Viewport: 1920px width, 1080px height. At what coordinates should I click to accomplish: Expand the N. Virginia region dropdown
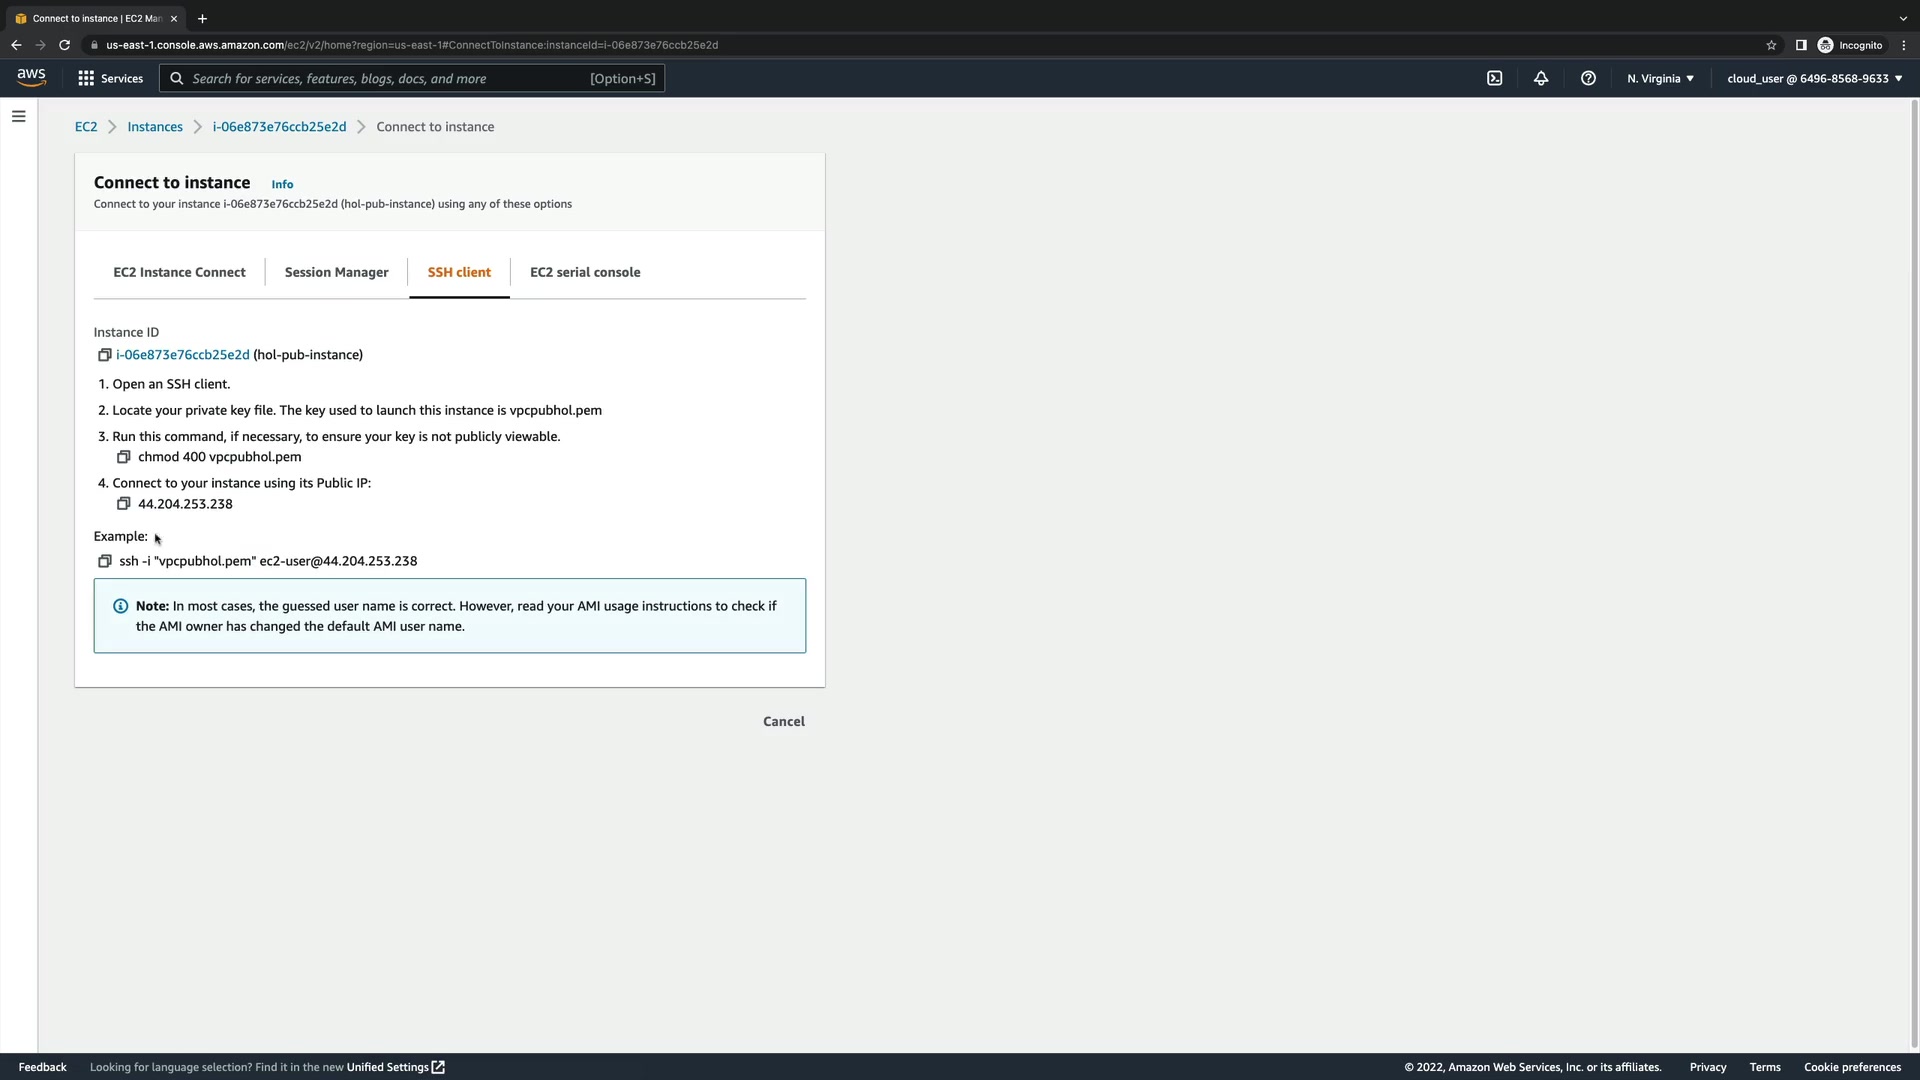[1660, 78]
